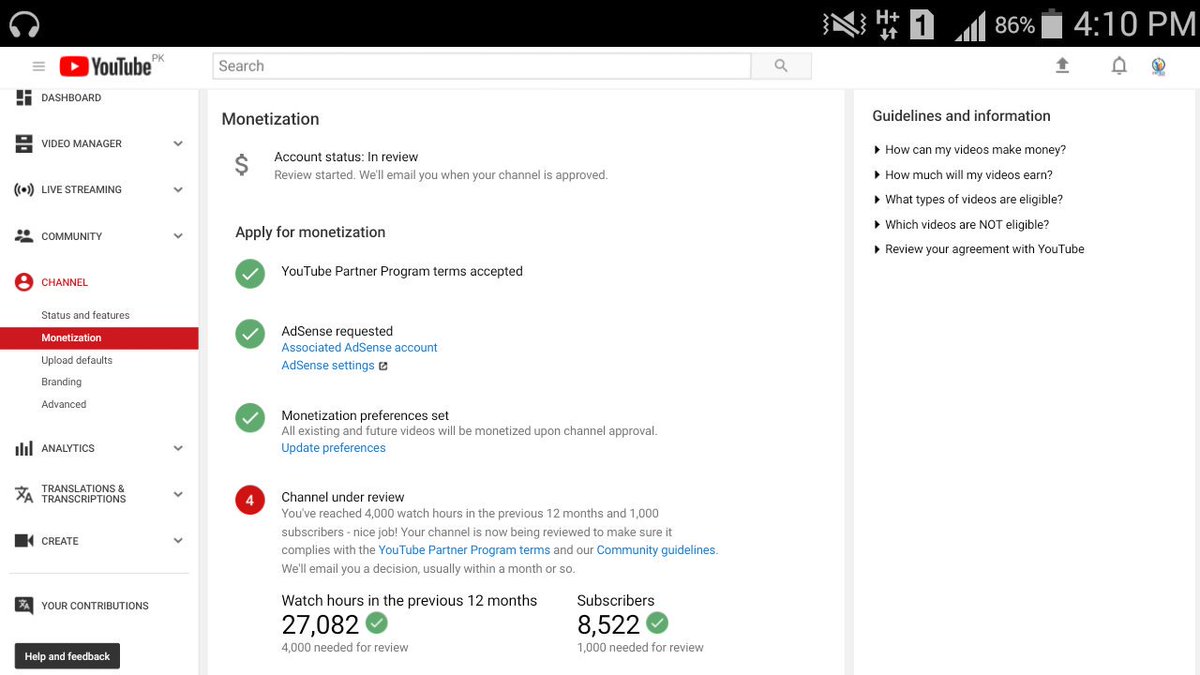Expand 'How can my videos make money?'
1200x675 pixels.
pyautogui.click(x=970, y=150)
